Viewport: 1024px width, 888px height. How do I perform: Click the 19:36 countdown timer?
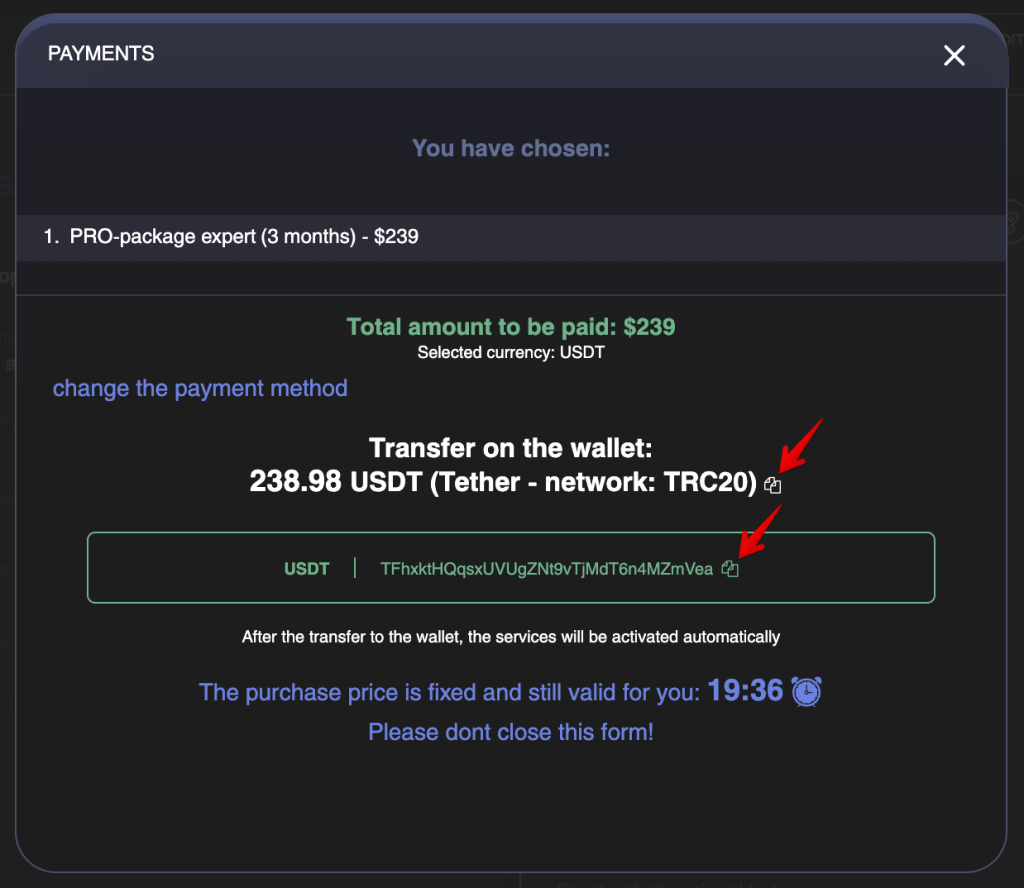pos(745,691)
